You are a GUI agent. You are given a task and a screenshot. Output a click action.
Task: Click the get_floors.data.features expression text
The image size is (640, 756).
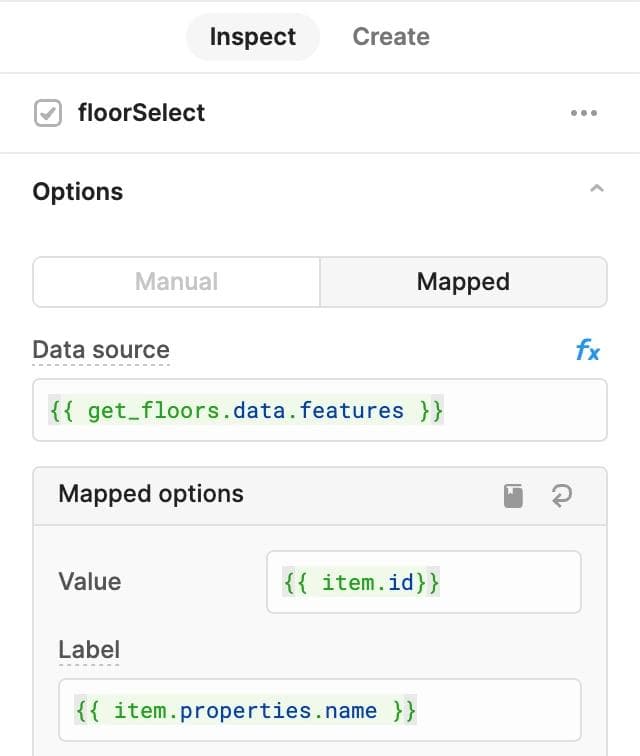tap(246, 410)
